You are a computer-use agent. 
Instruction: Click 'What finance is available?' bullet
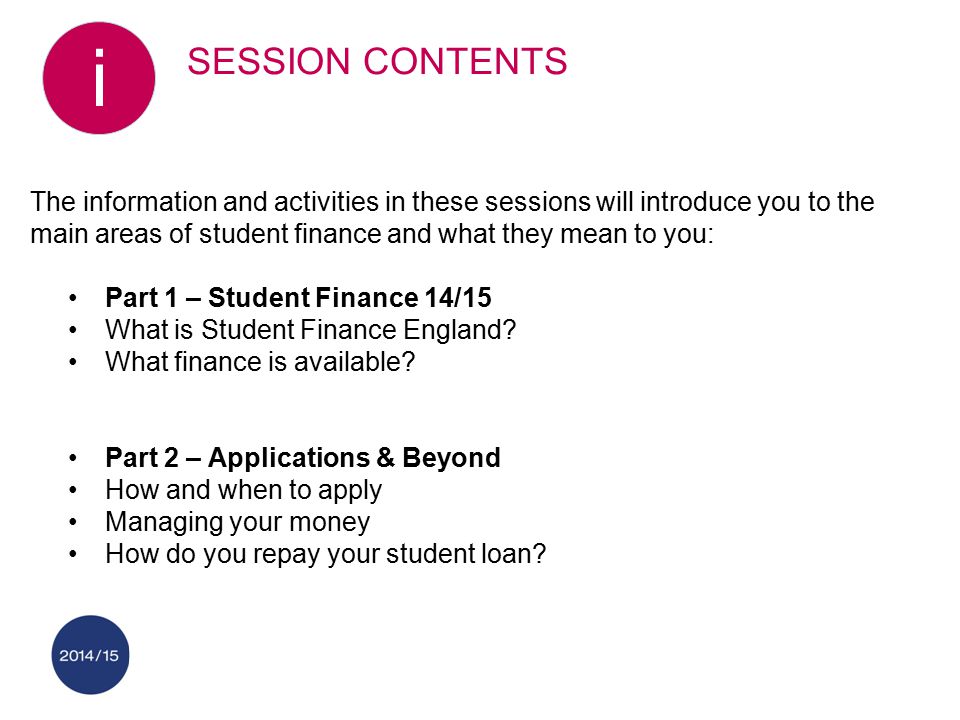tap(260, 361)
